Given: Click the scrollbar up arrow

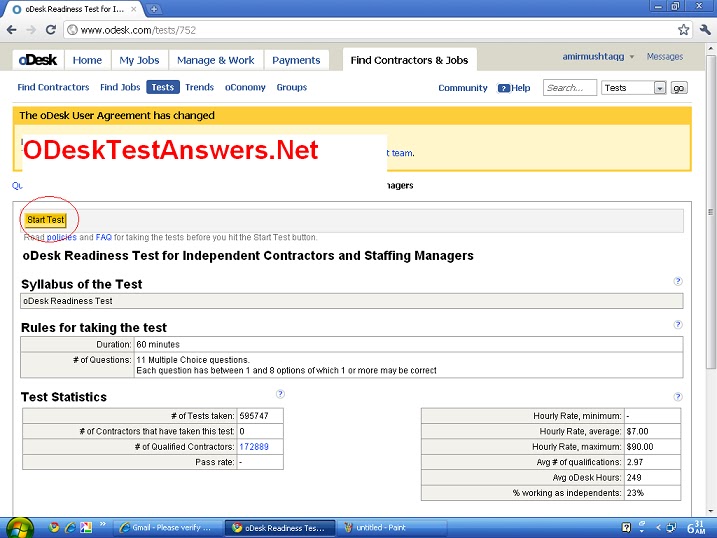Looking at the screenshot, I should point(710,48).
